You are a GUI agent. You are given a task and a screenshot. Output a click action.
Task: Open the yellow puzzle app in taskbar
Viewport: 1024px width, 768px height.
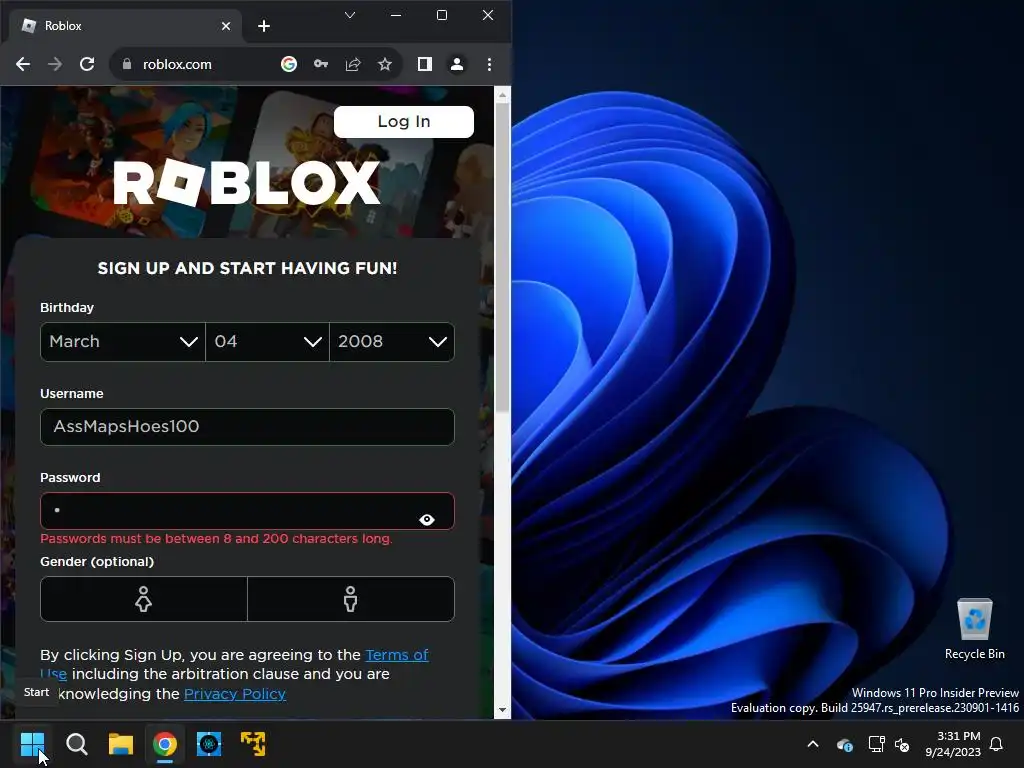[x=253, y=743]
